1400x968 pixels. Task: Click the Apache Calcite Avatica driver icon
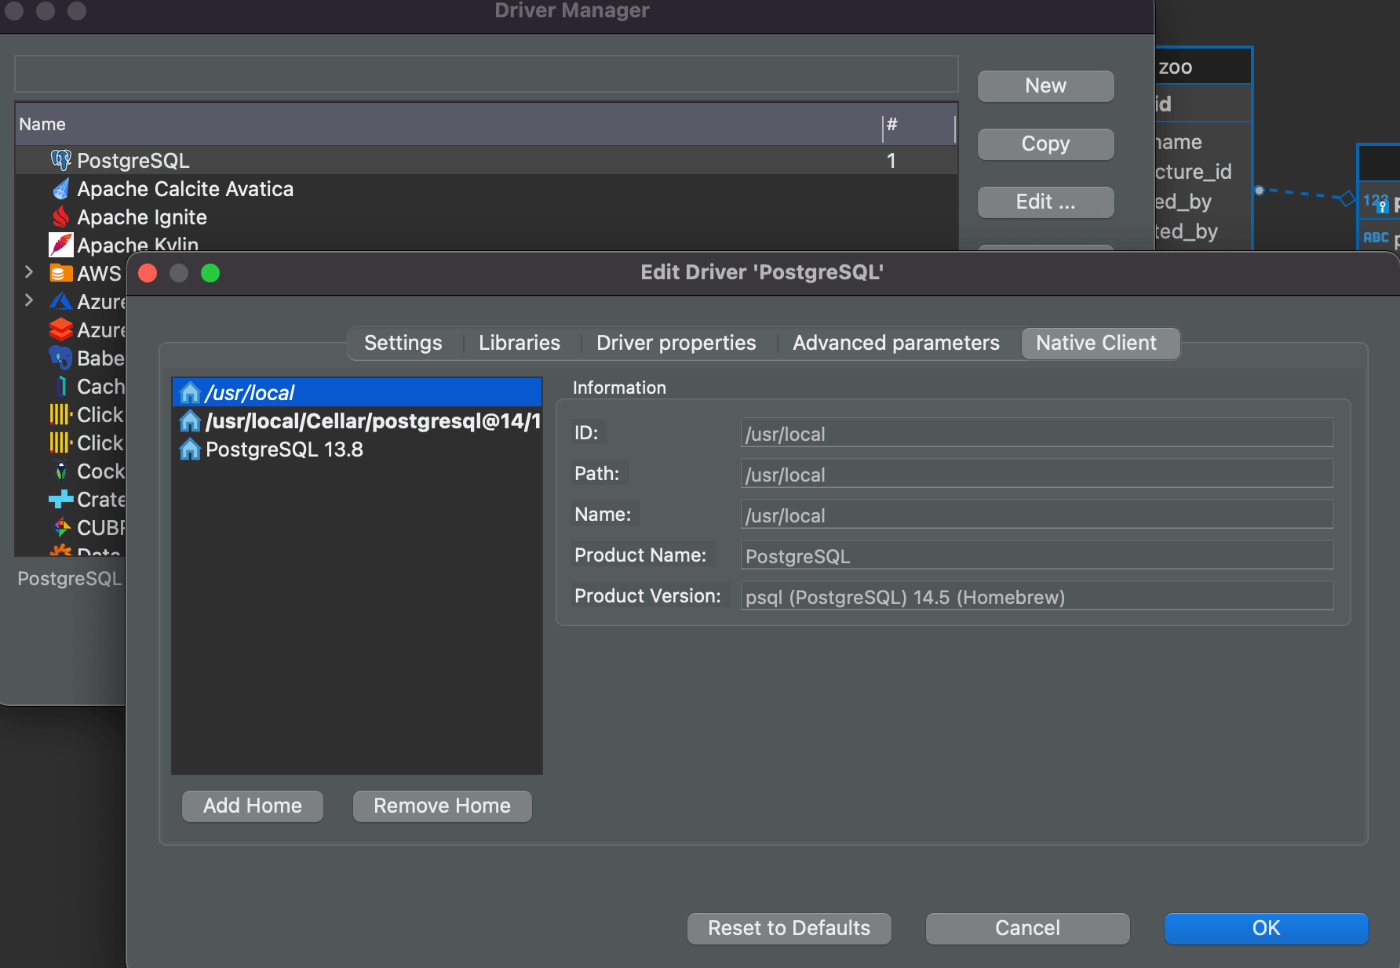pos(61,189)
